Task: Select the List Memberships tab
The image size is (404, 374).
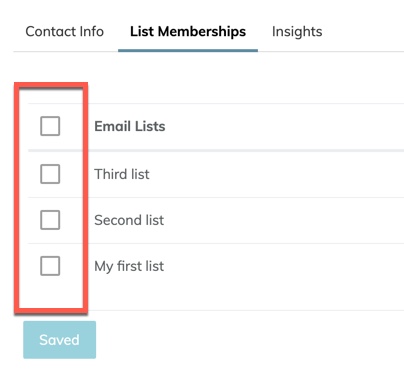Action: pos(188,32)
